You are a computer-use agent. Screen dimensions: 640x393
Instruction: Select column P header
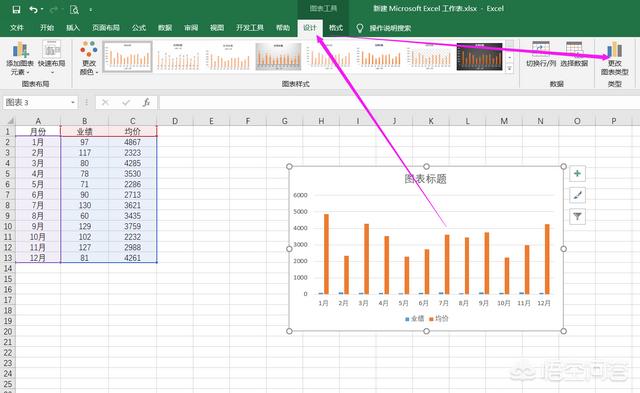click(613, 121)
